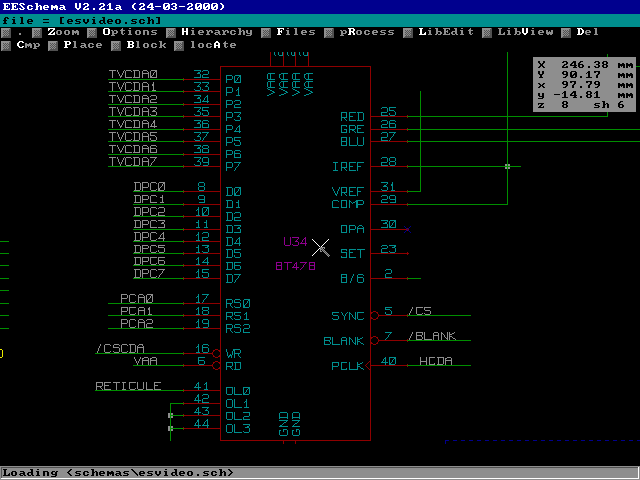640x480 pixels.
Task: Select the VAA label on RD input
Action: (x=145, y=361)
